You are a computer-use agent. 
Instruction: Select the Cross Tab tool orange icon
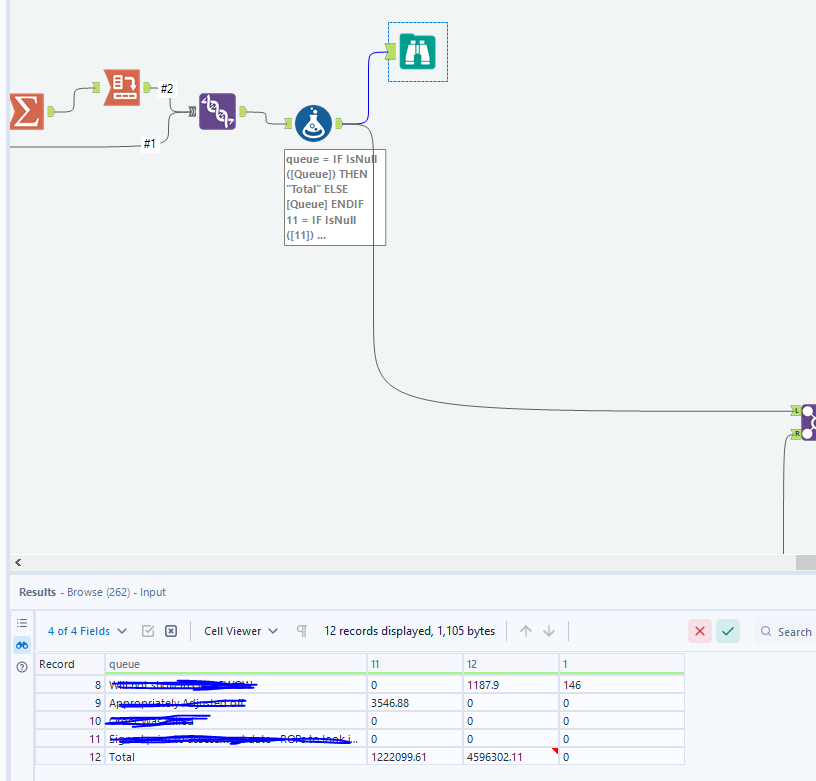tap(122, 87)
